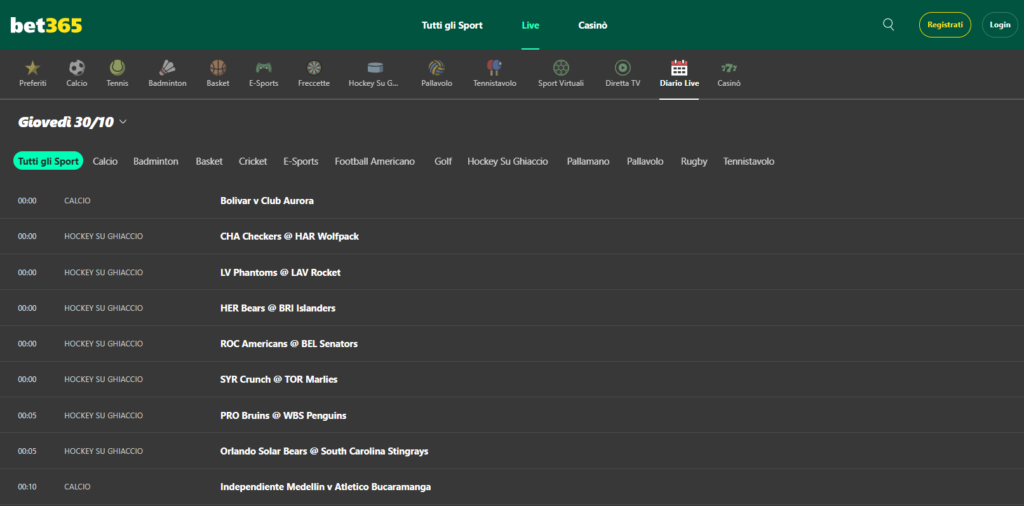The height and width of the screenshot is (506, 1024).
Task: Select the Badminton shuttlecock icon
Action: pyautogui.click(x=167, y=68)
